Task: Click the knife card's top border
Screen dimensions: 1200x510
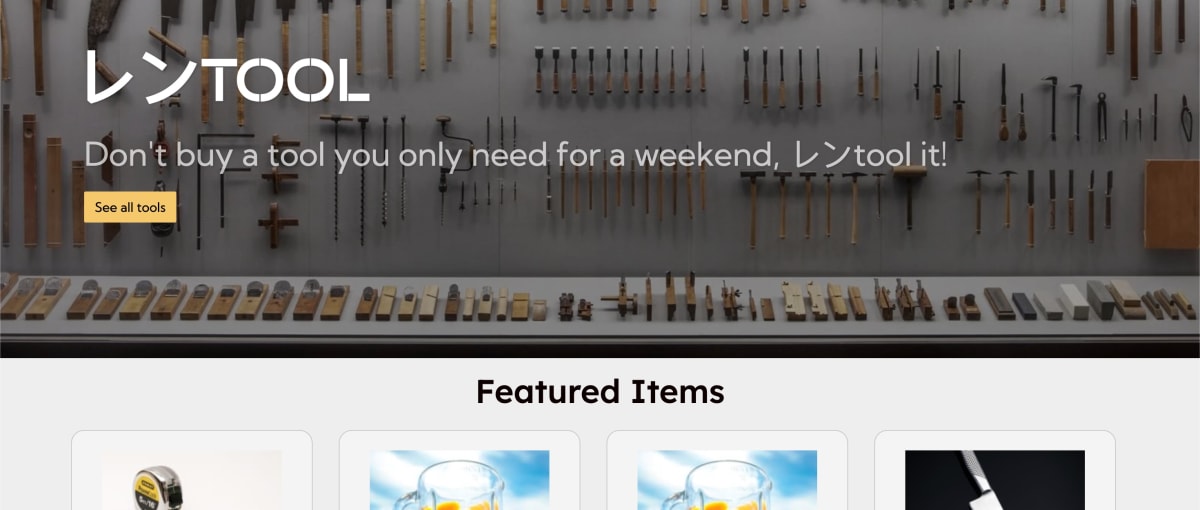Action: [995, 431]
